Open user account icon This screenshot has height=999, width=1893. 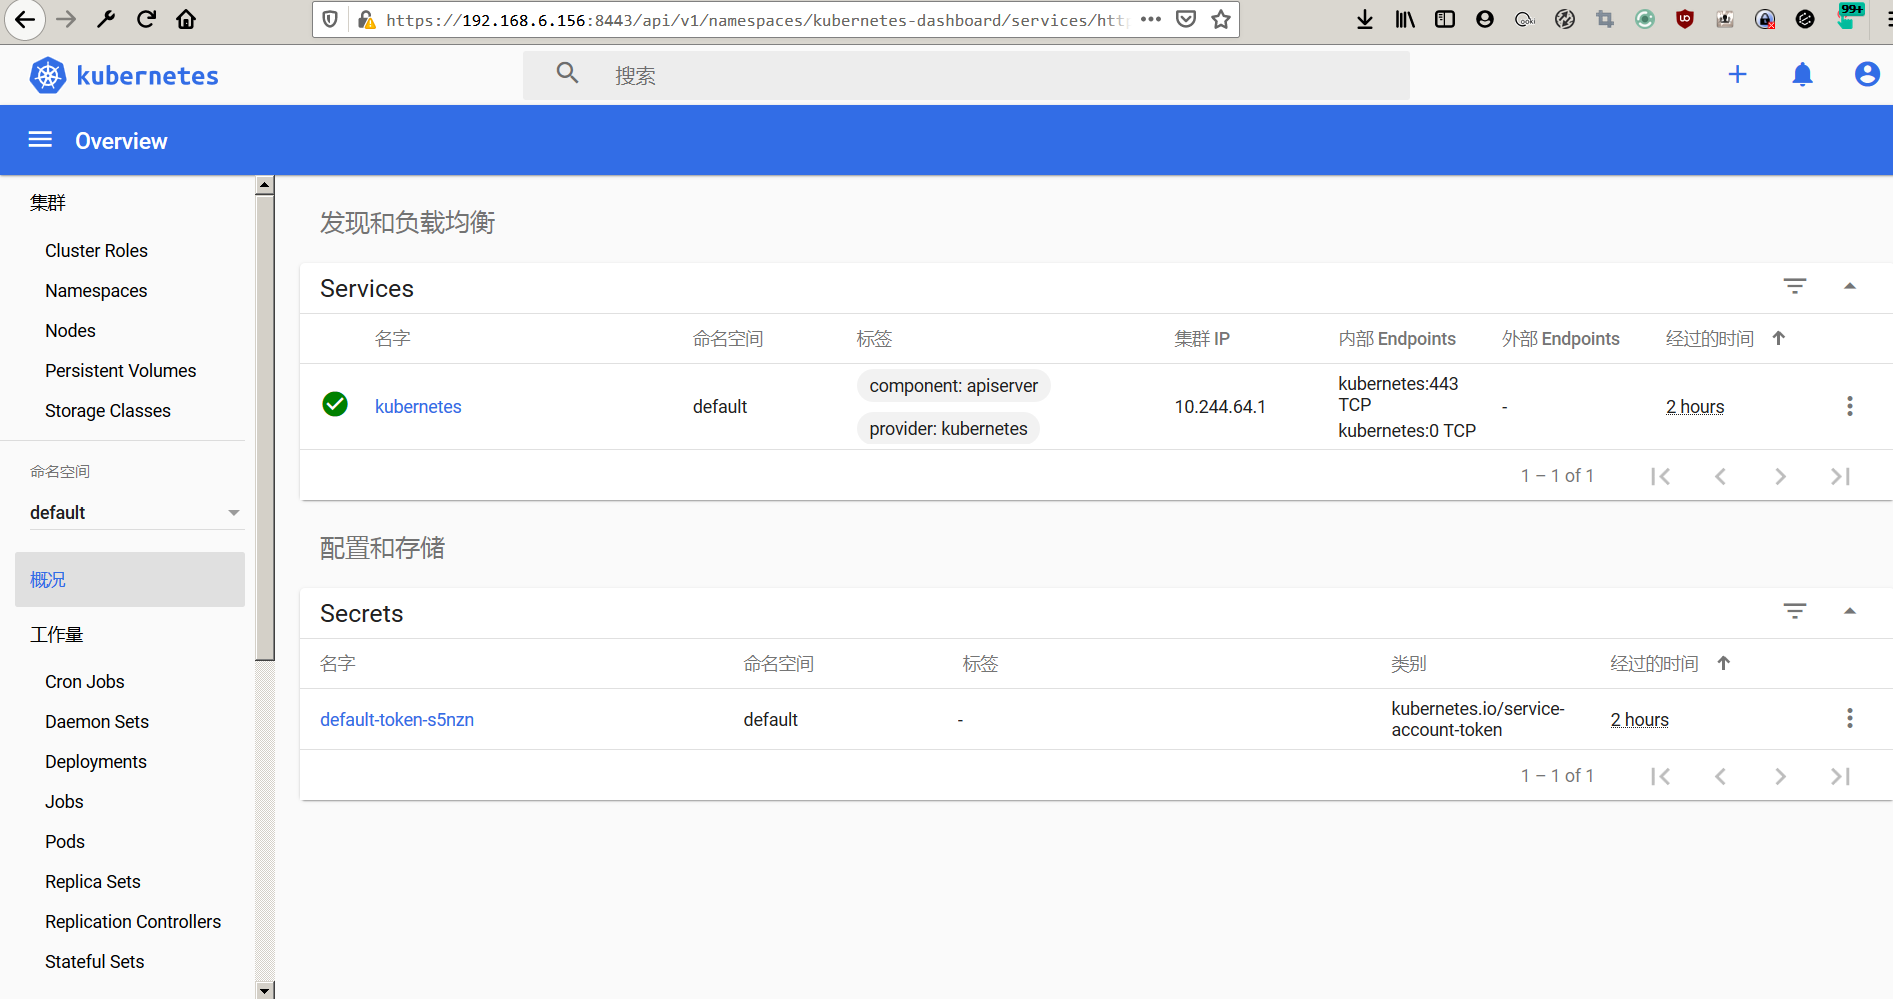pyautogui.click(x=1866, y=74)
